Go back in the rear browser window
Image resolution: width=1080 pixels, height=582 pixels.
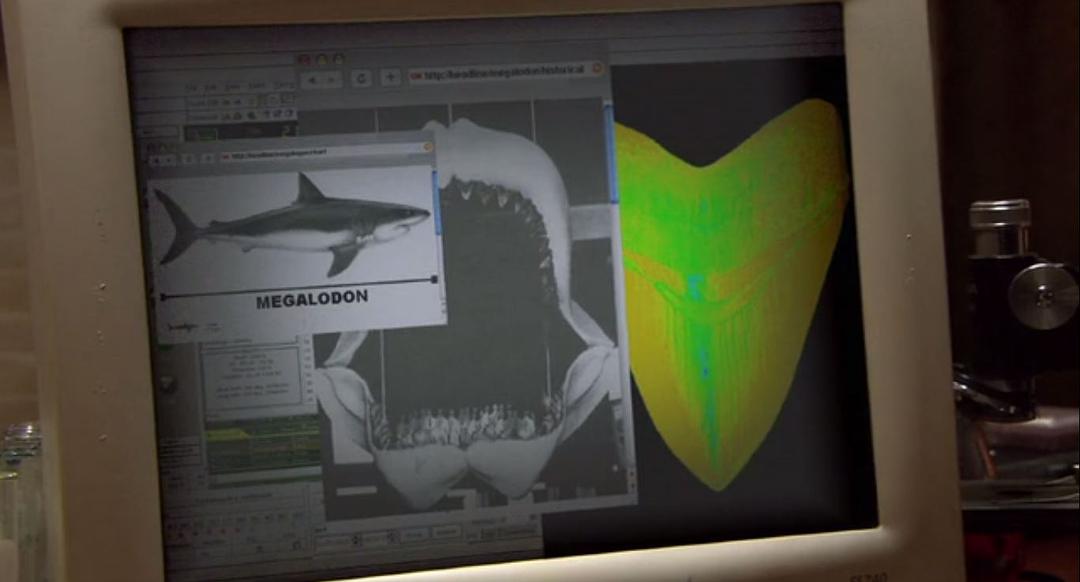point(311,79)
